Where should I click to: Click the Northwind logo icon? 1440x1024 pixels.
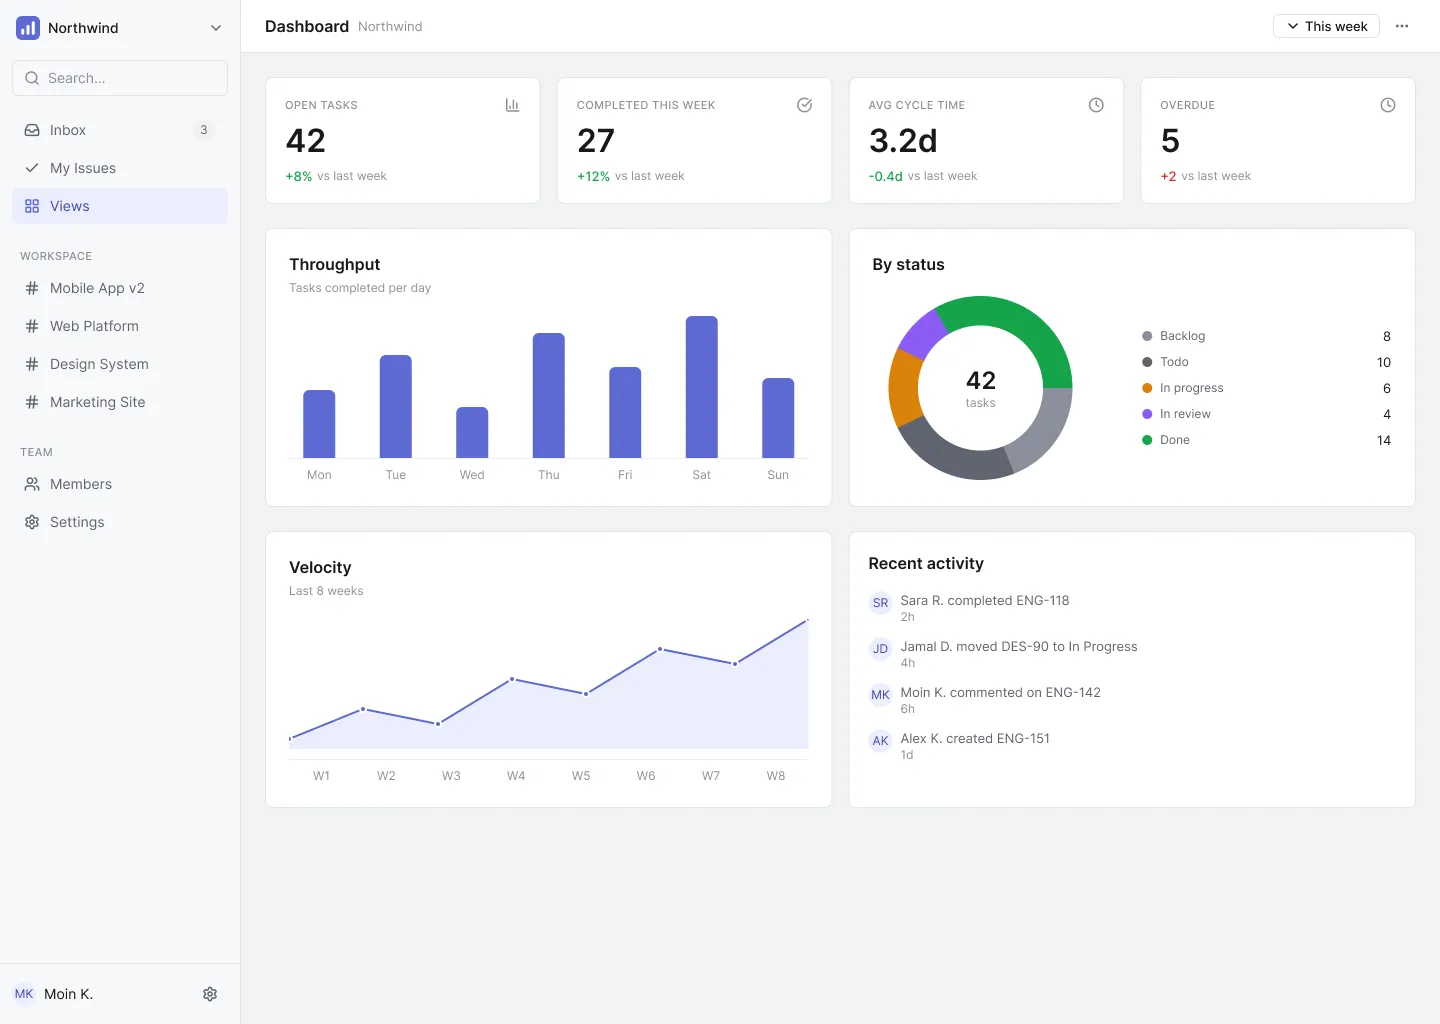(28, 28)
